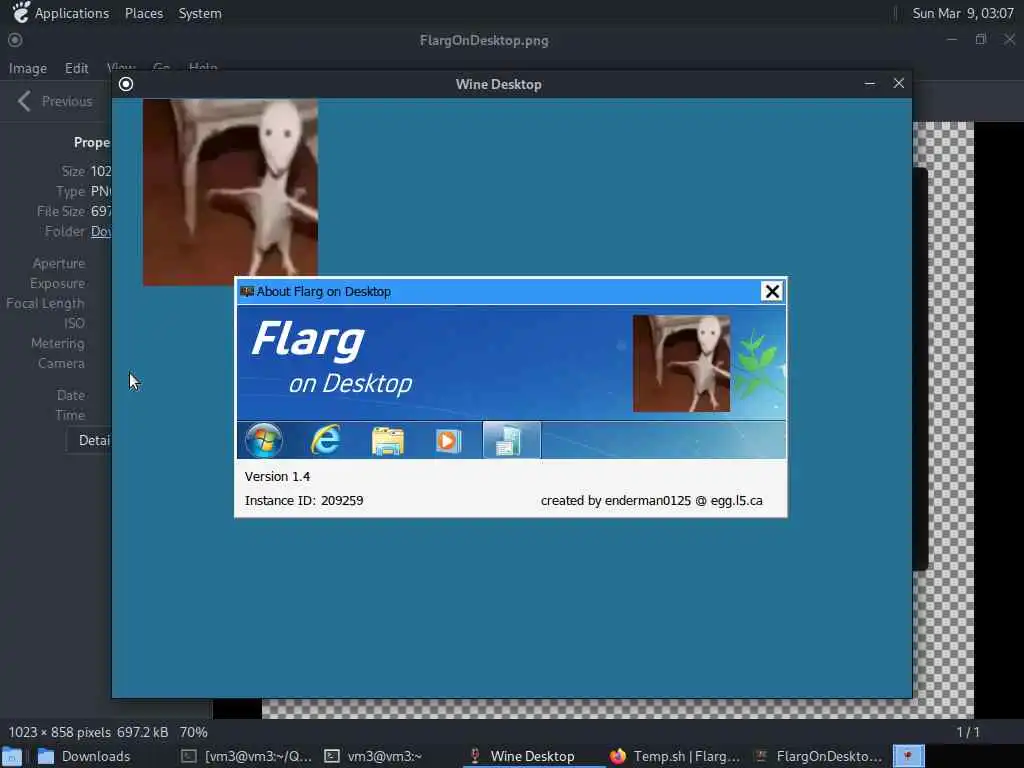The image size is (1024, 768).
Task: Click the media player icon in the dialog
Action: point(448,441)
